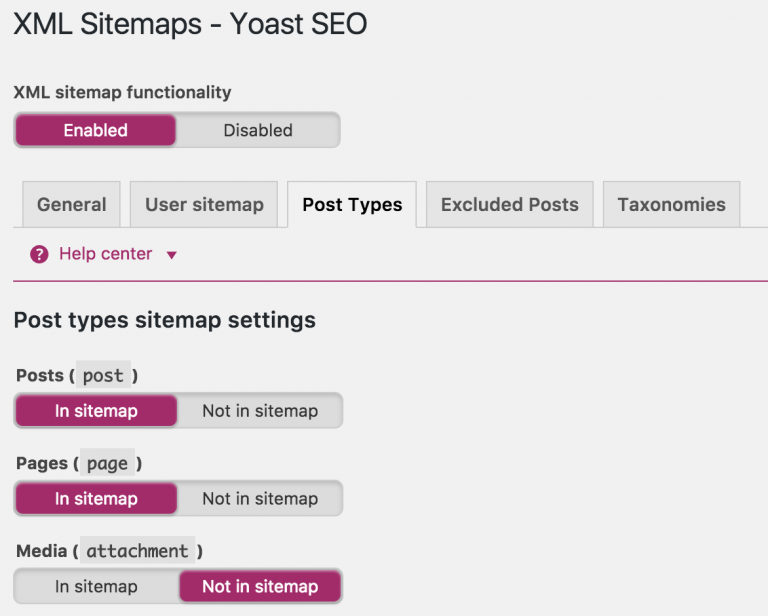The height and width of the screenshot is (616, 768).
Task: Click the Post types sitemap settings heading
Action: (x=164, y=321)
